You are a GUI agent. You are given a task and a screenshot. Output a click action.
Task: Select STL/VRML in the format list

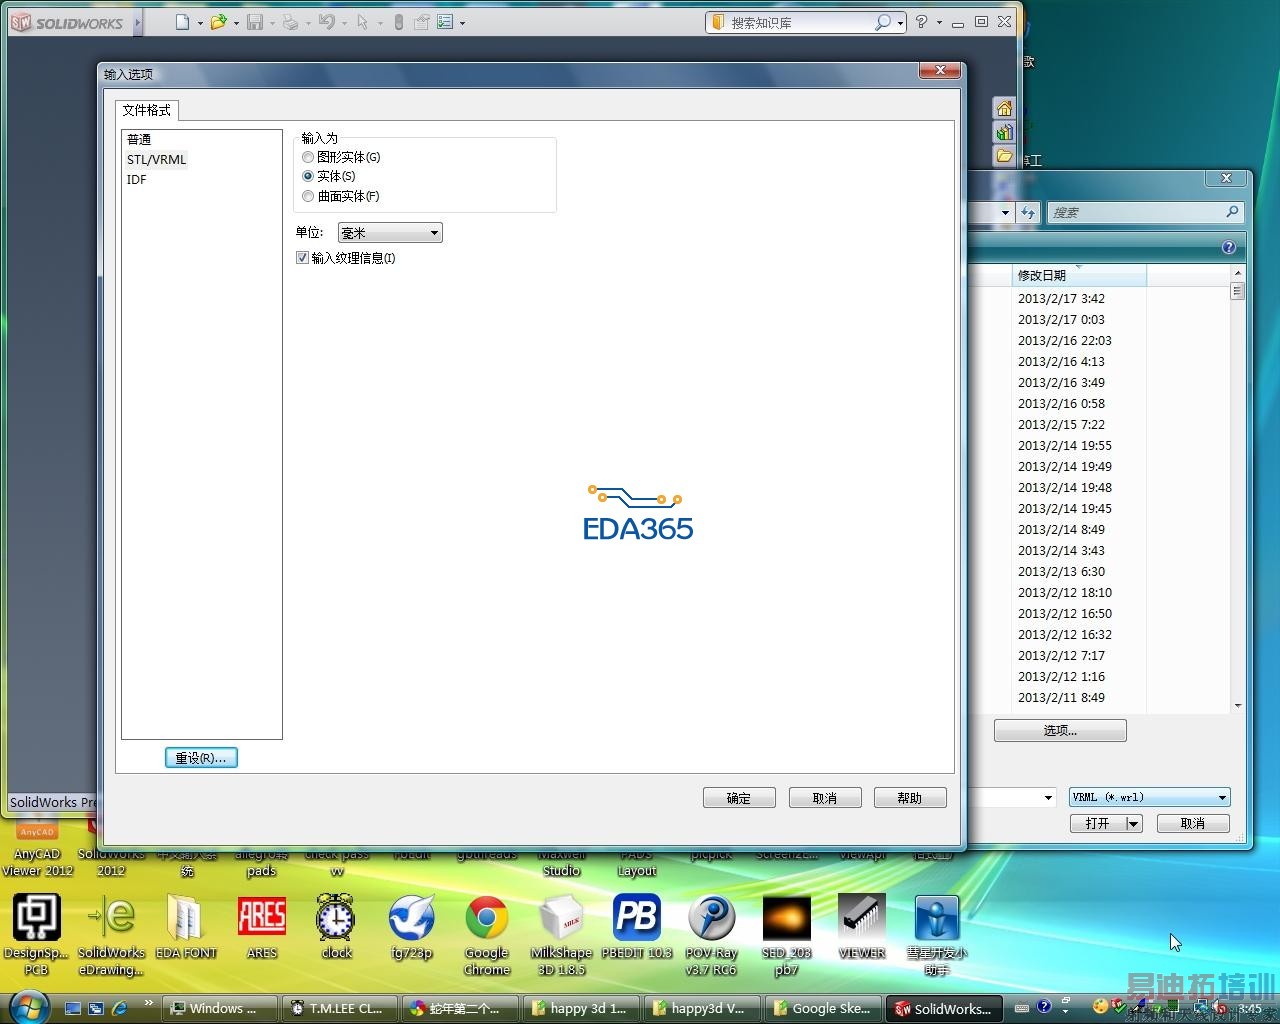click(156, 160)
